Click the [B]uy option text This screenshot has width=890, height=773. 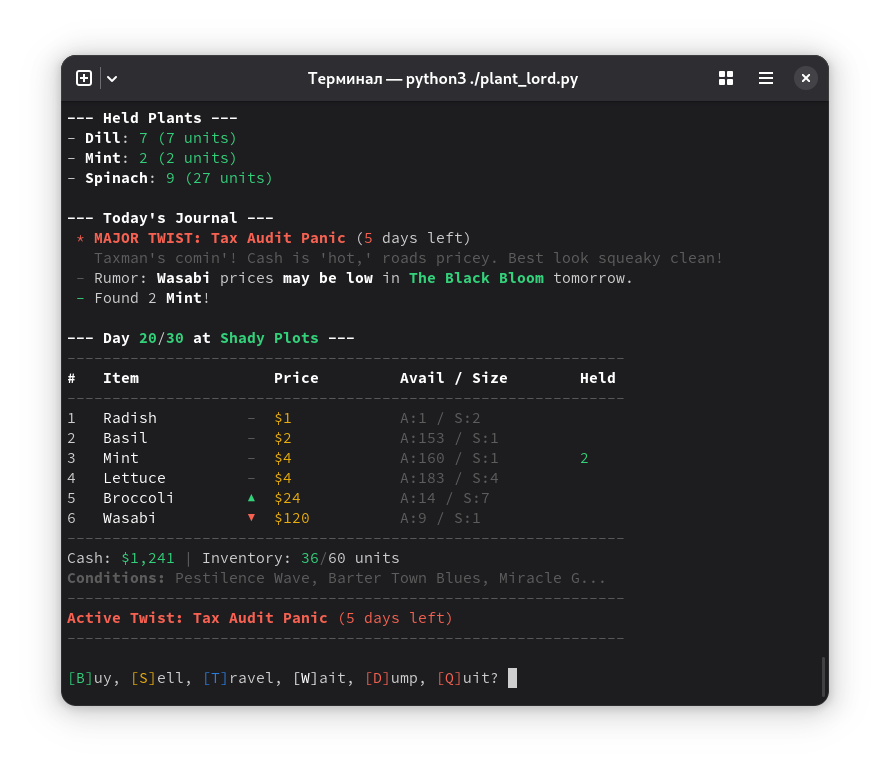(90, 678)
